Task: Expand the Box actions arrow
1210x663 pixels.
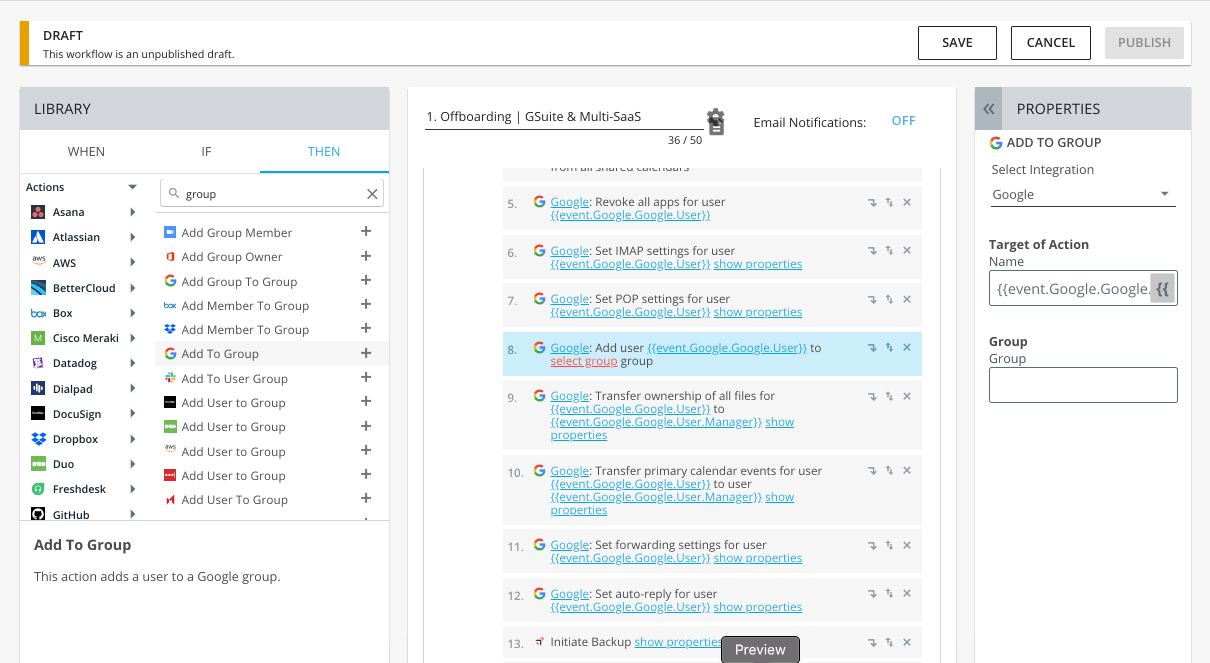Action: point(133,313)
